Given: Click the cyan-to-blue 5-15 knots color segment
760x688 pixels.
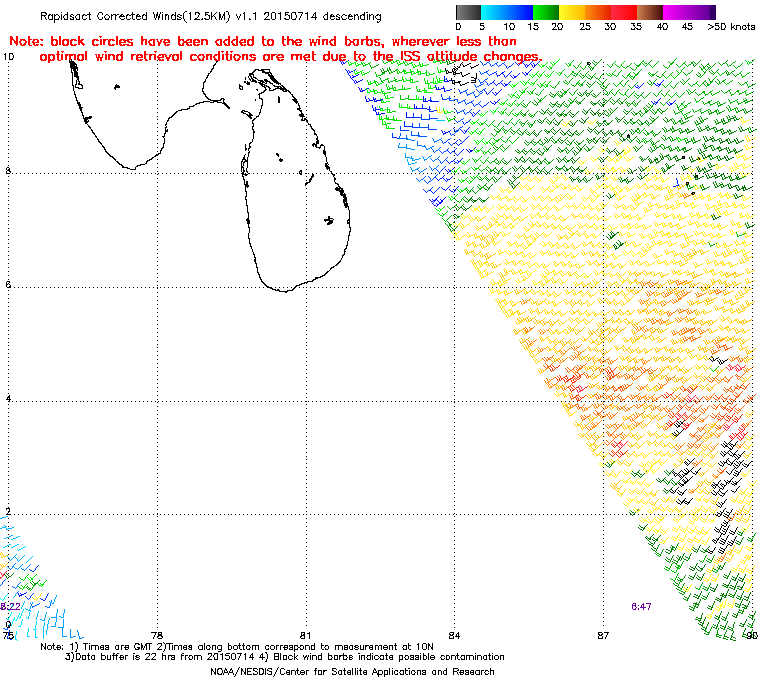Looking at the screenshot, I should pos(507,12).
